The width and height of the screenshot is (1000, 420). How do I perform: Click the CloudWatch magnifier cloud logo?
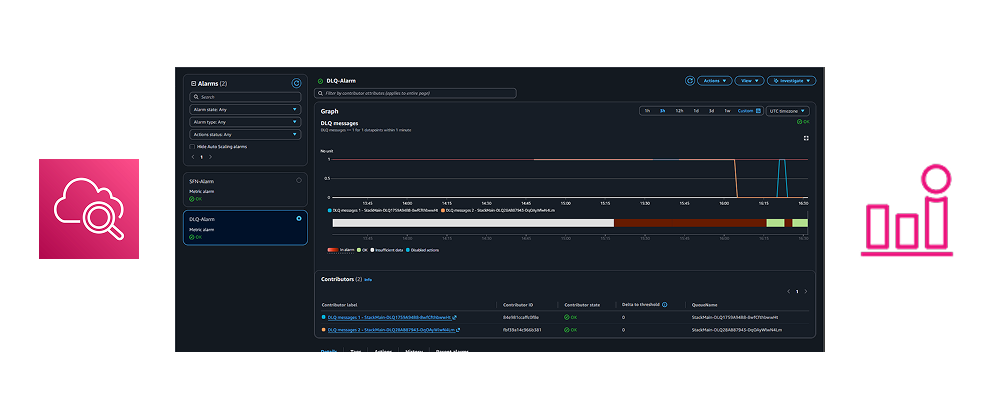89,208
